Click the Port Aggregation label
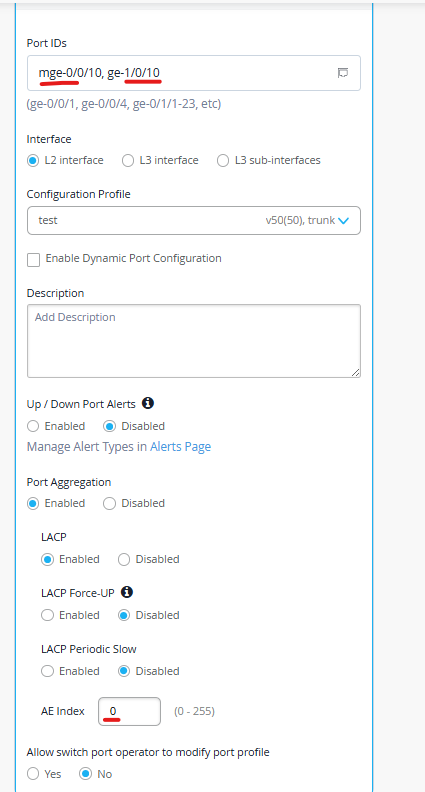Image resolution: width=425 pixels, height=792 pixels. pos(69,482)
